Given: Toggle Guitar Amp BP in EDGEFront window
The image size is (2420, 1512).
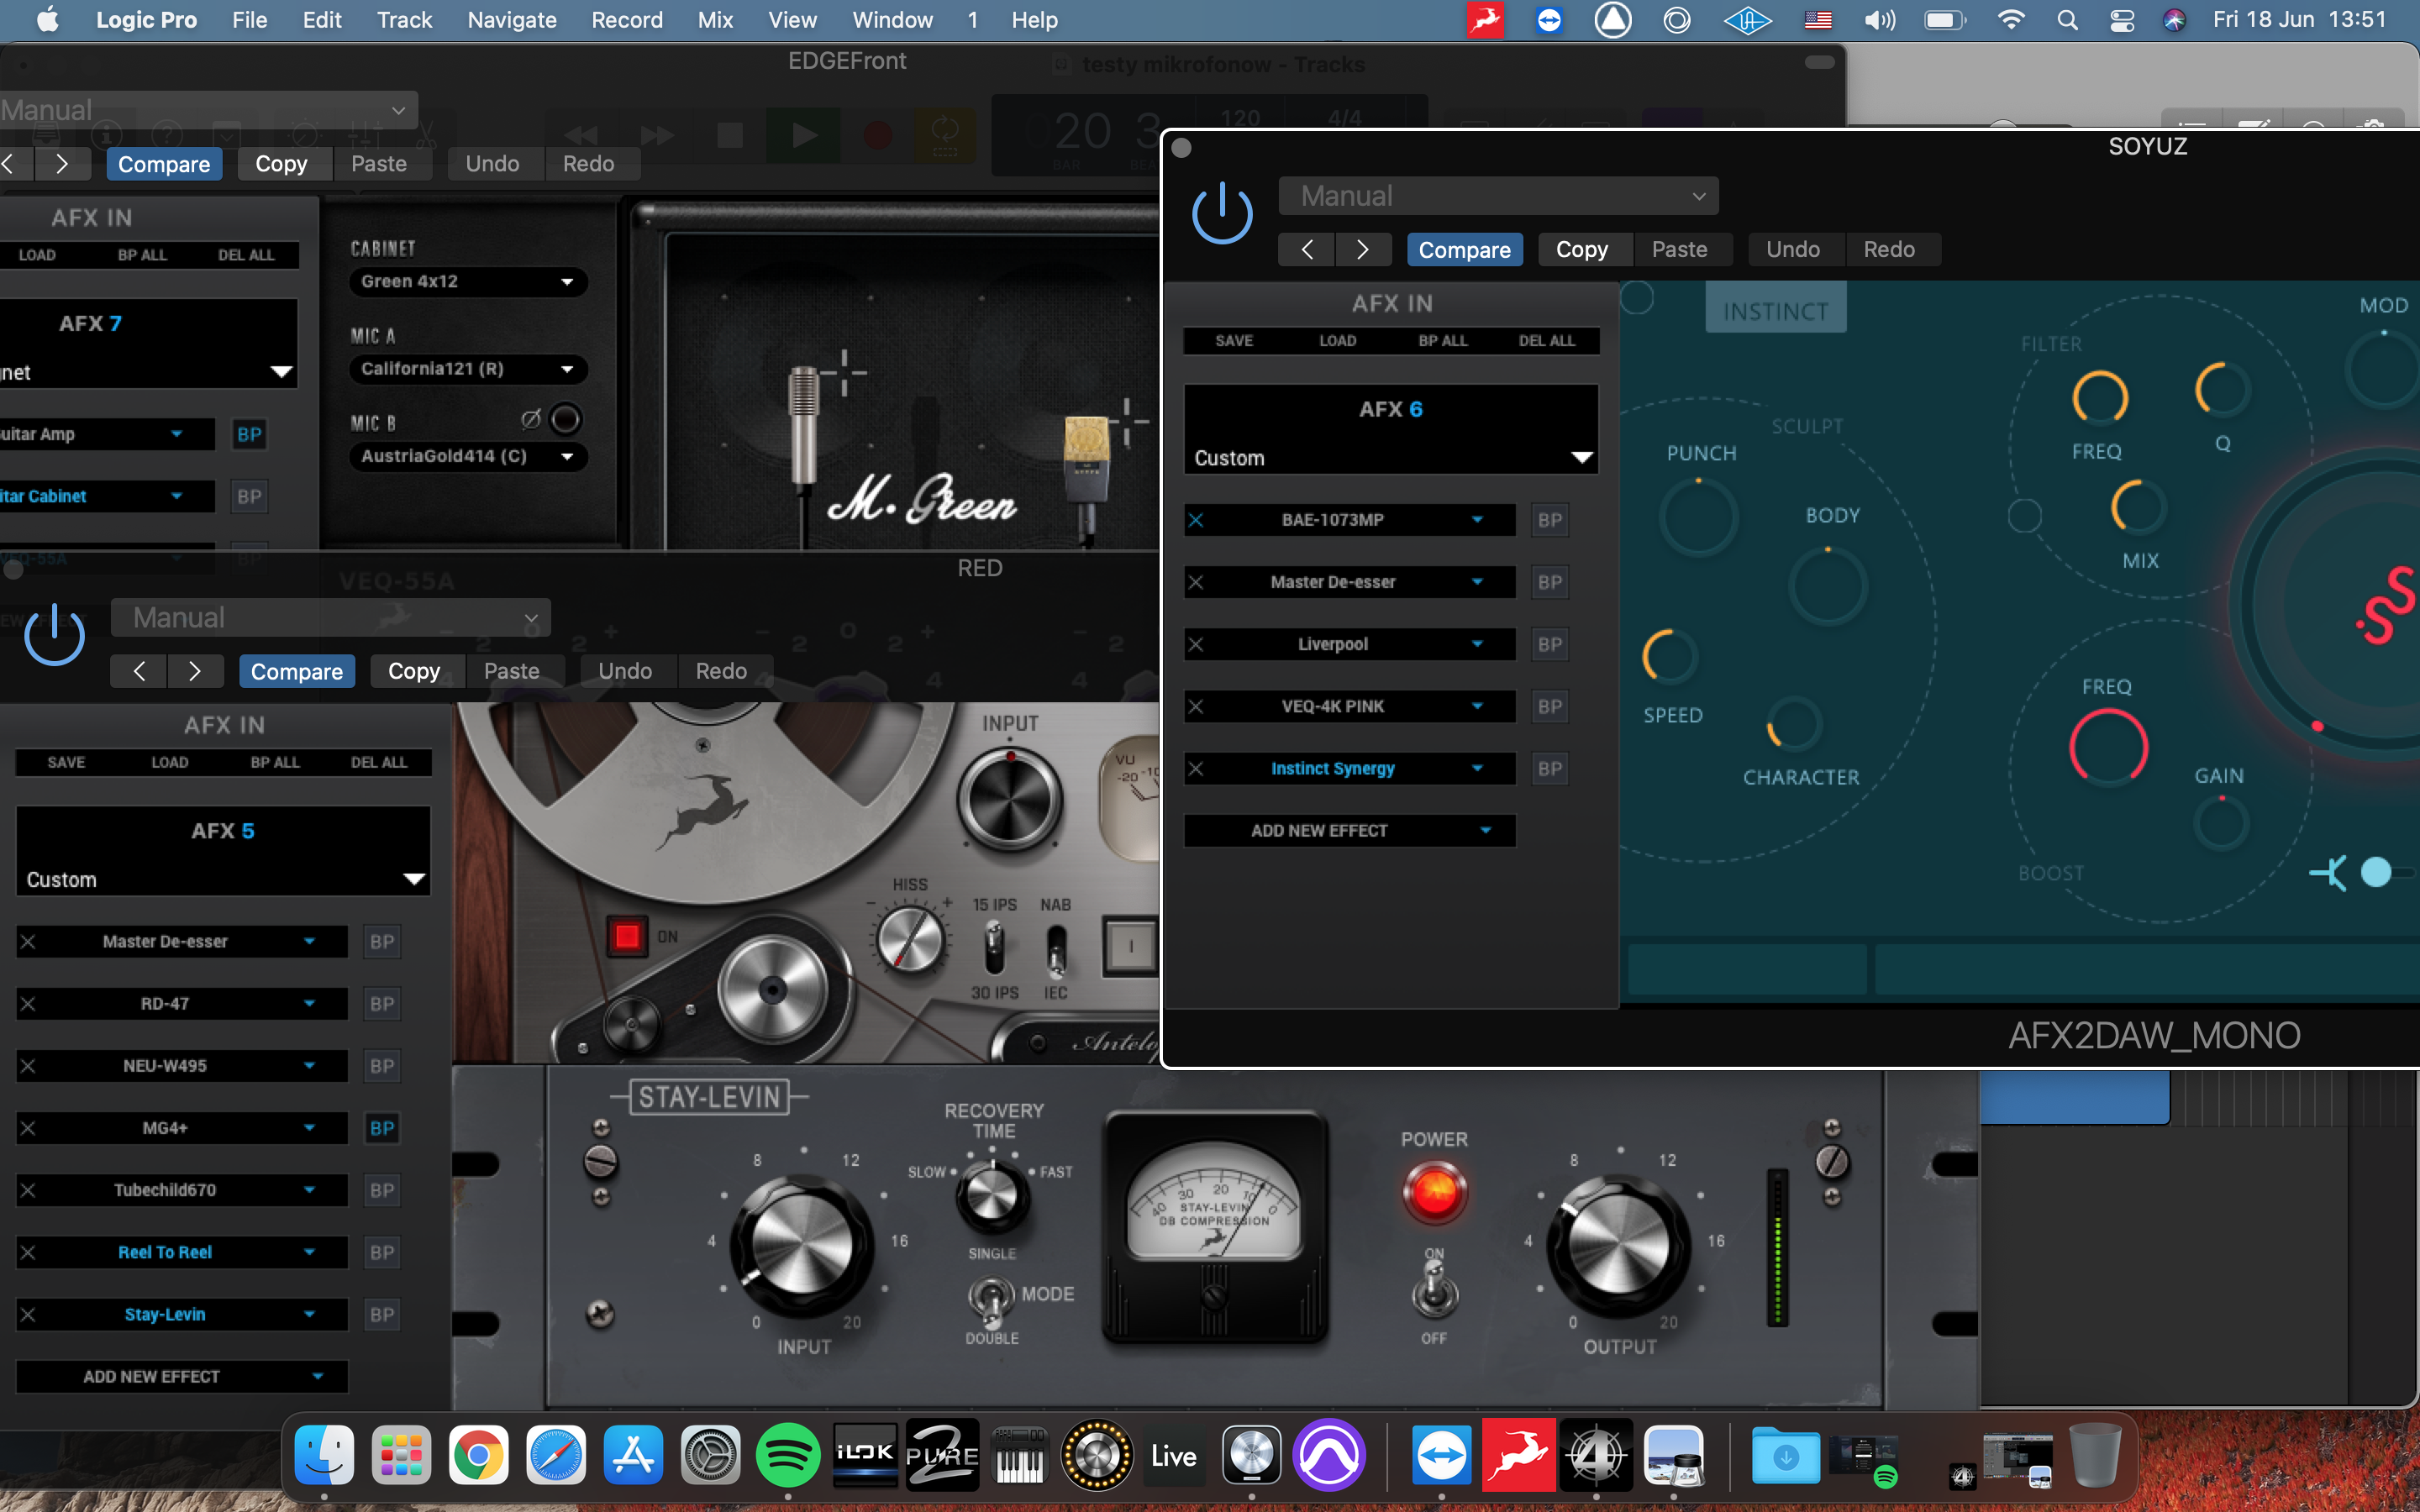Looking at the screenshot, I should point(249,434).
